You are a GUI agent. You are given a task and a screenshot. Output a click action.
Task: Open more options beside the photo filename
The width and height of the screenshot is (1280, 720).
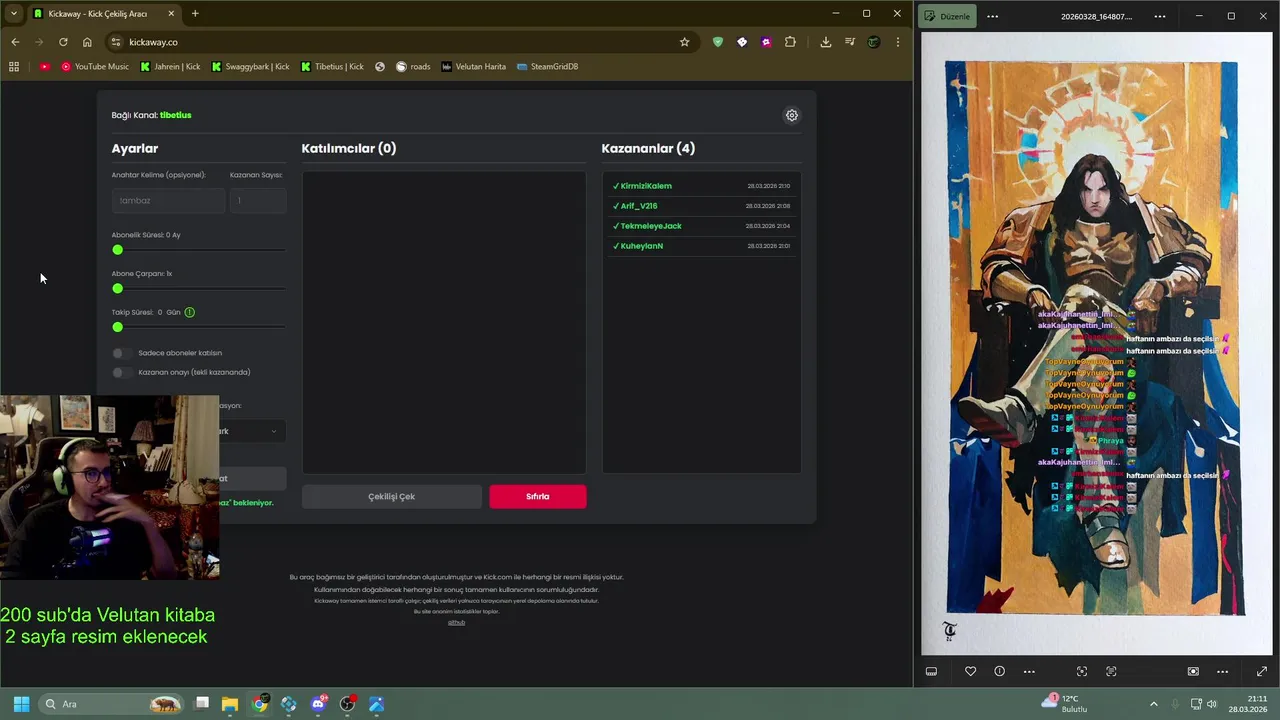coord(1160,16)
